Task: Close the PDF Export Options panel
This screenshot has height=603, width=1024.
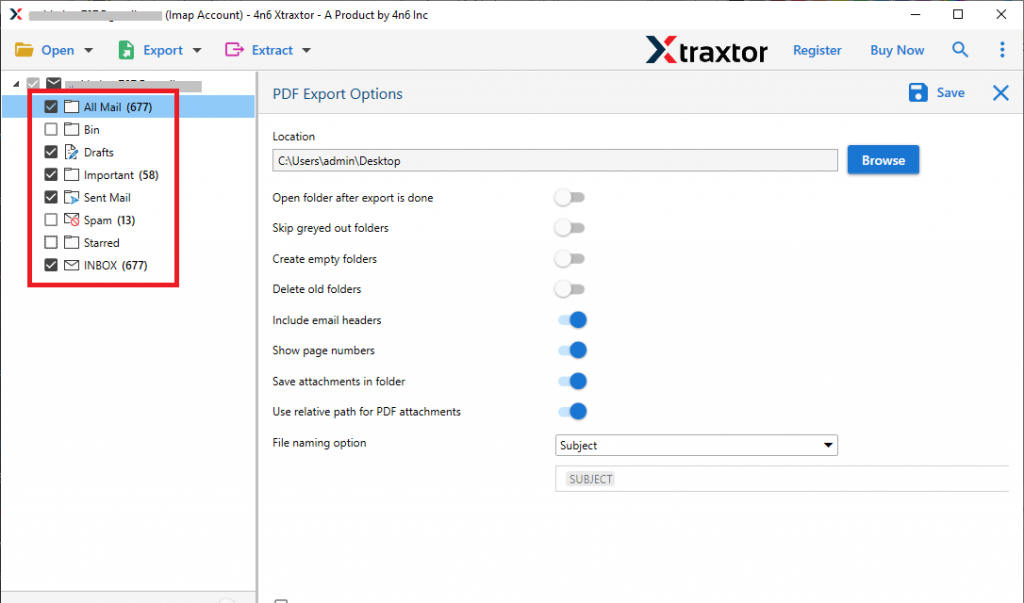Action: point(1000,93)
